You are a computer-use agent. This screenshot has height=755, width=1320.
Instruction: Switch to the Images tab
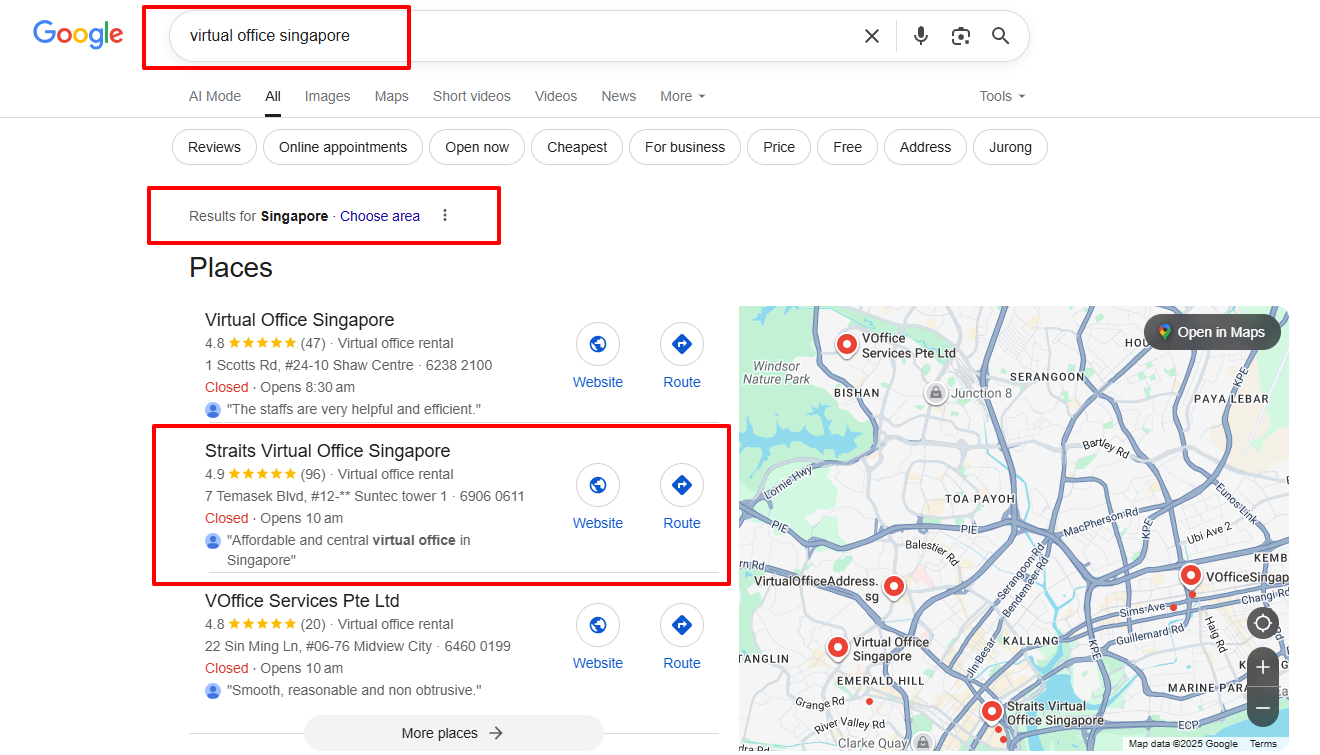pos(327,96)
